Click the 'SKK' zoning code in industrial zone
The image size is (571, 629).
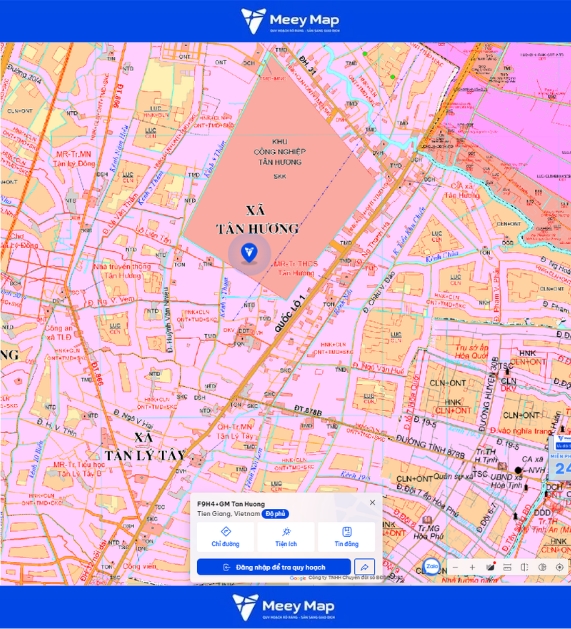pos(280,176)
